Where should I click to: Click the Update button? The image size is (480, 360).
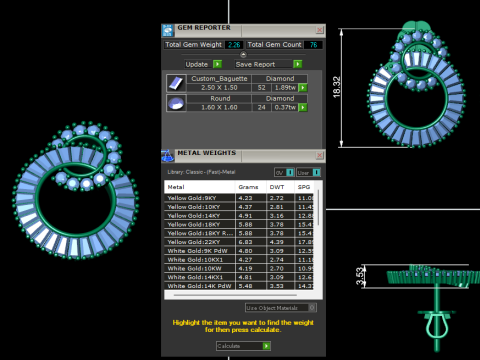[204, 64]
